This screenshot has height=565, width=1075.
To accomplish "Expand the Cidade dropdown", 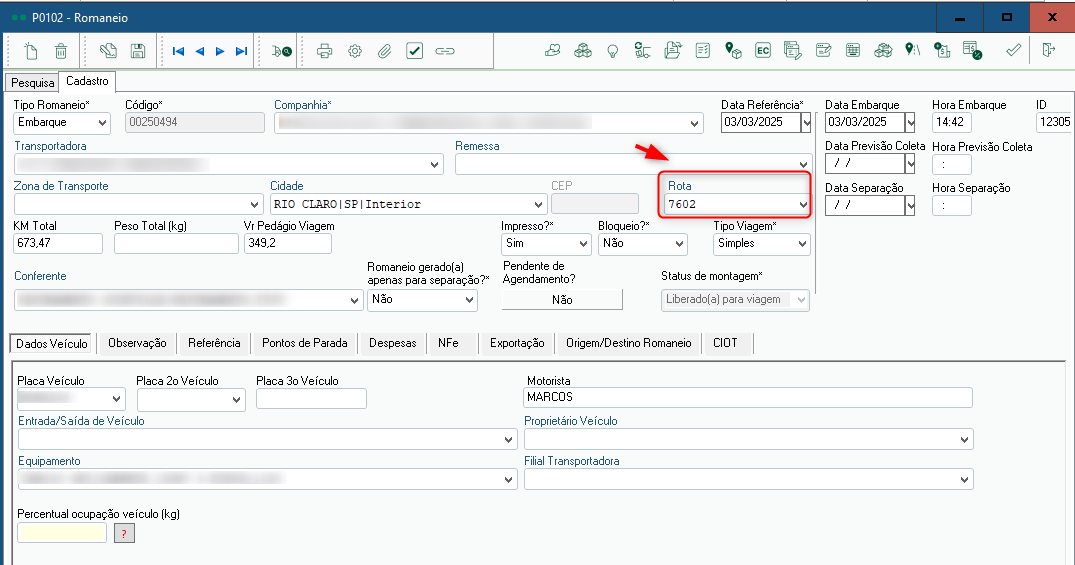I will pos(539,204).
